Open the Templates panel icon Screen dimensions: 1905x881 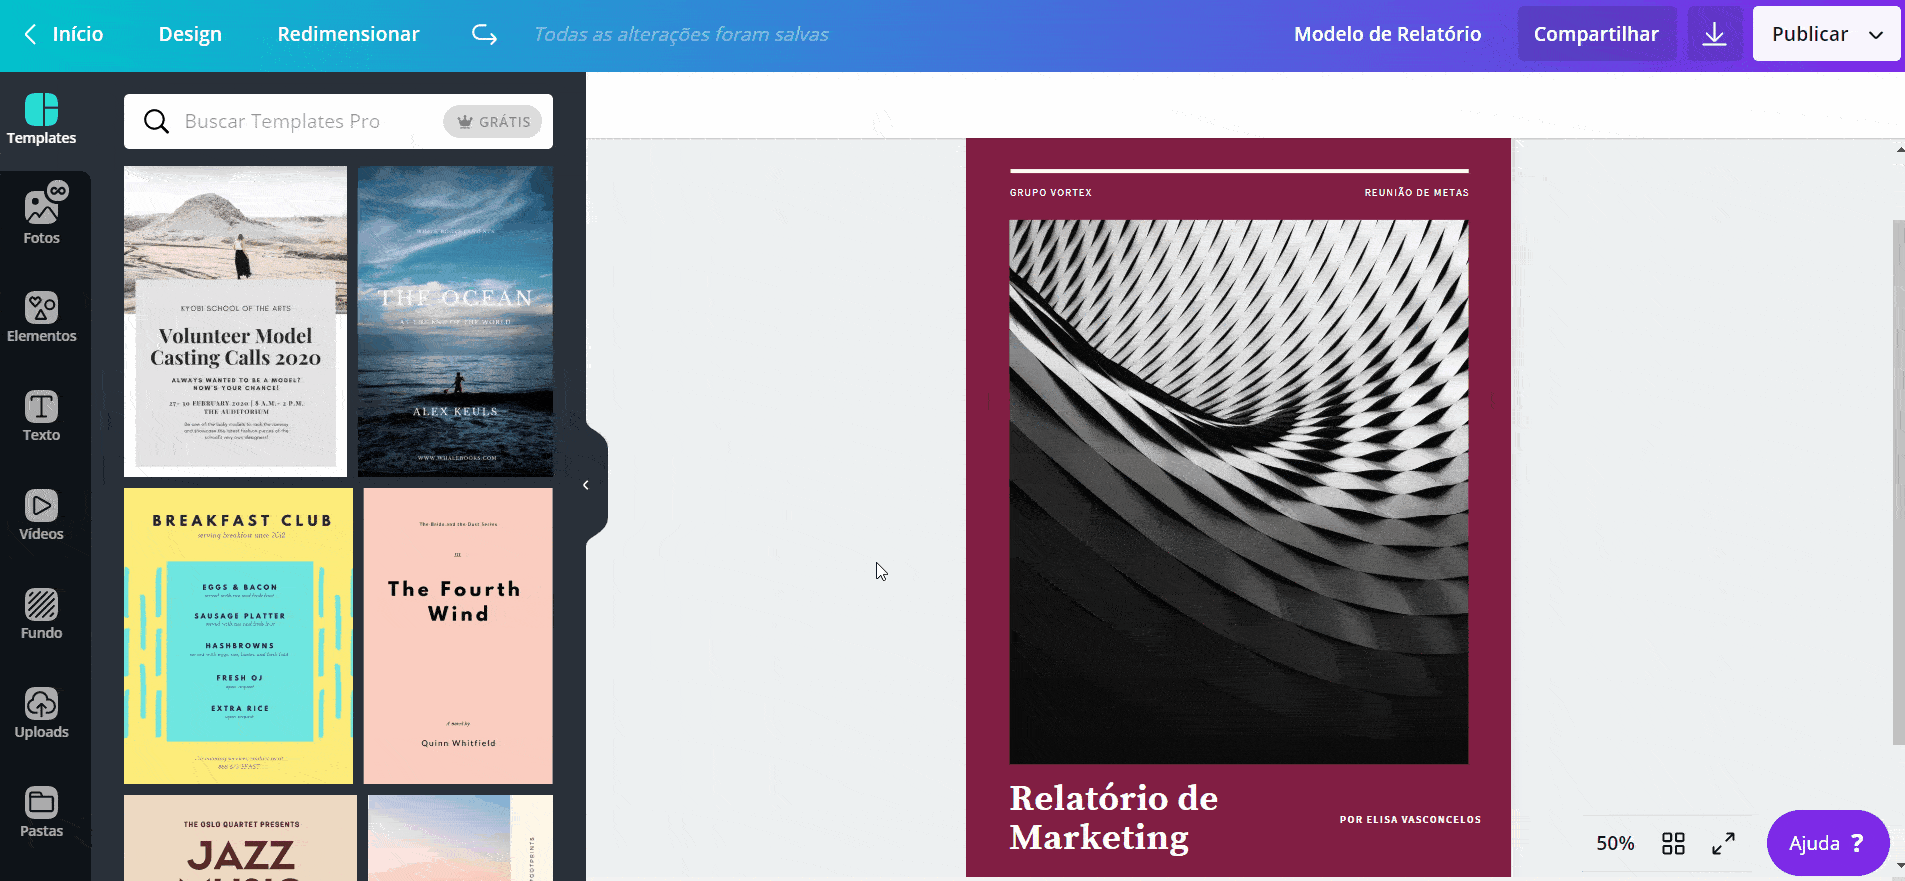[x=41, y=119]
